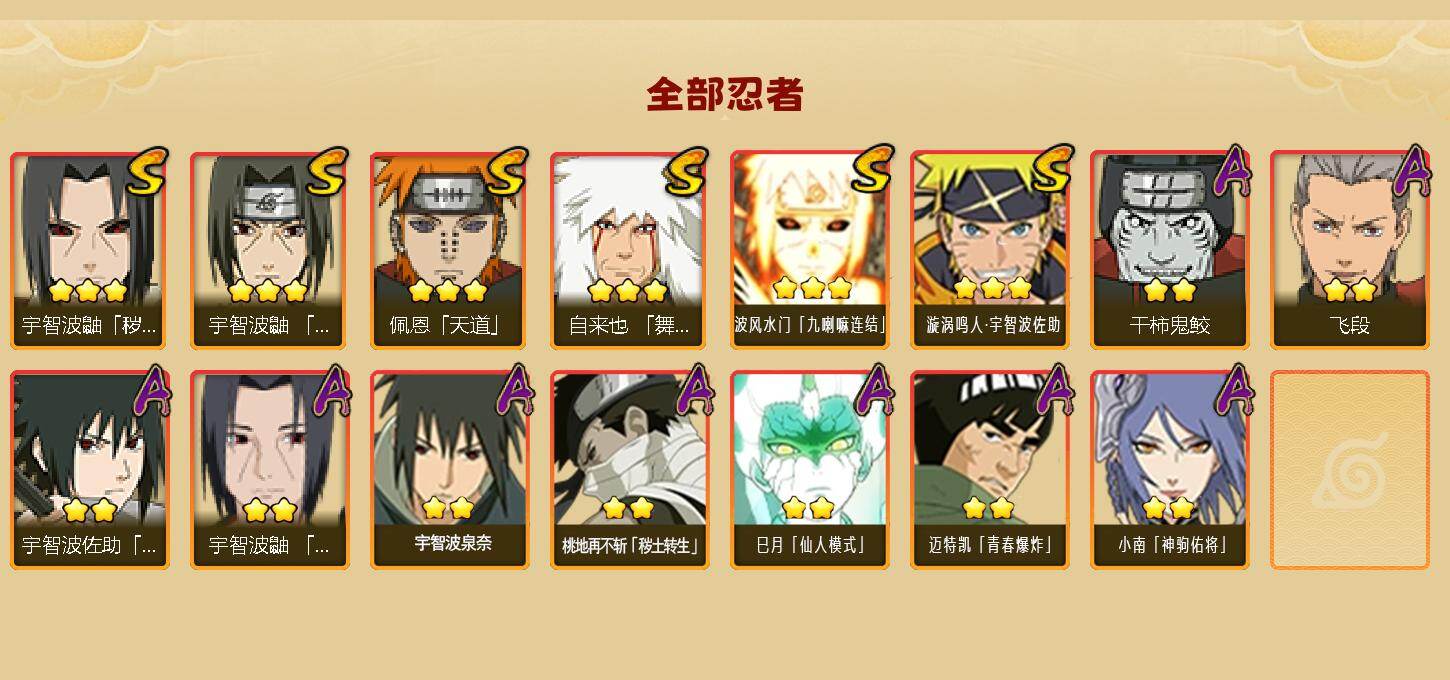
Task: Click the S rank badge on 自来也
Action: tap(688, 171)
